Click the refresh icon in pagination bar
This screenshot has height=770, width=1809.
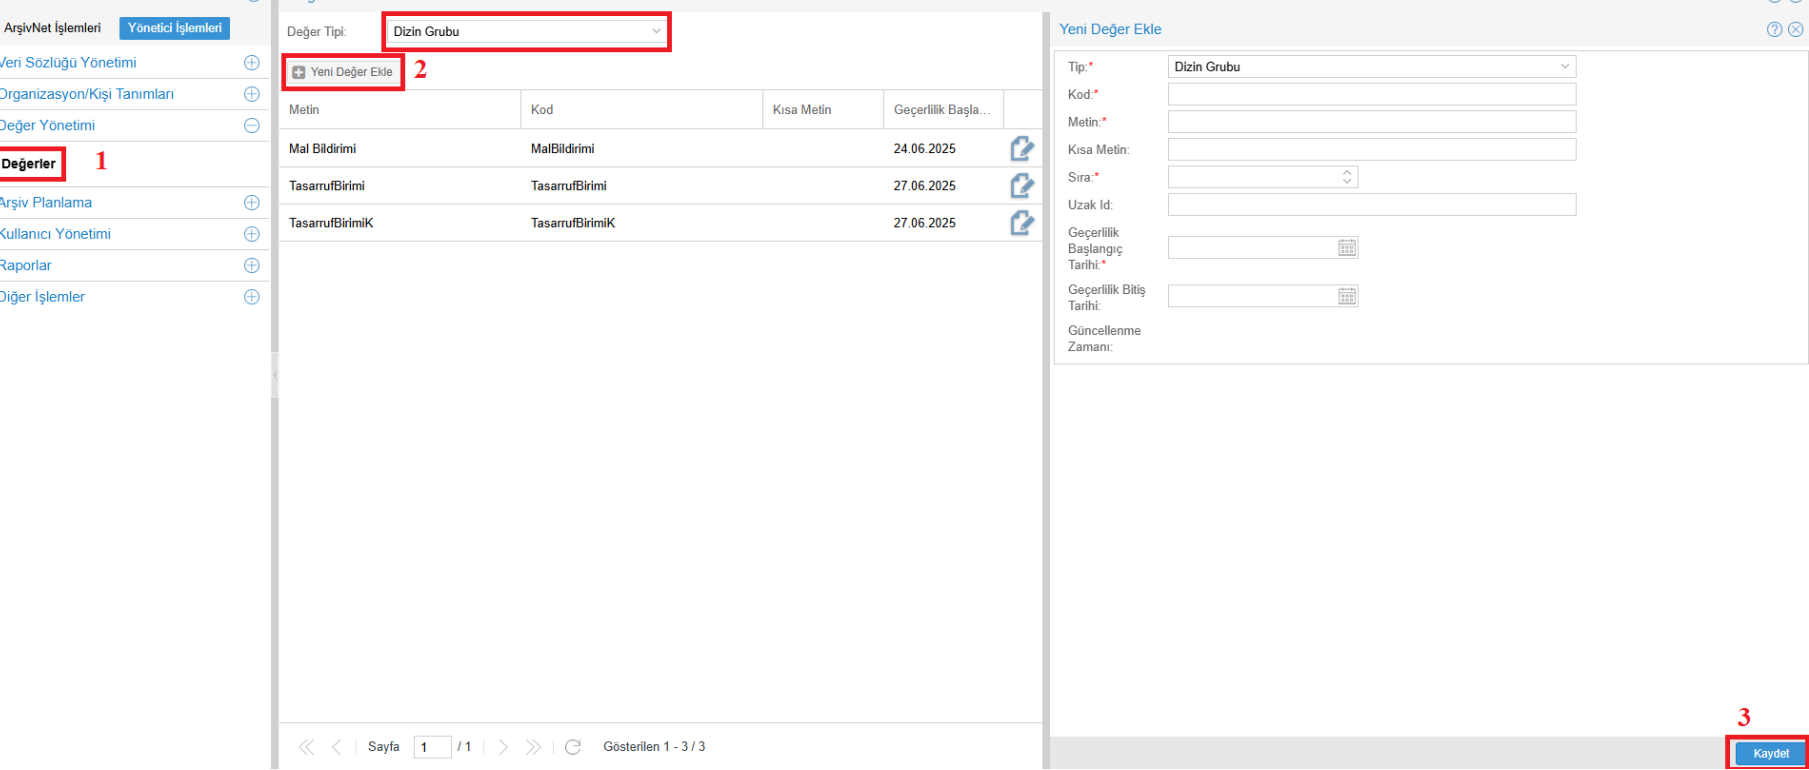coord(573,747)
